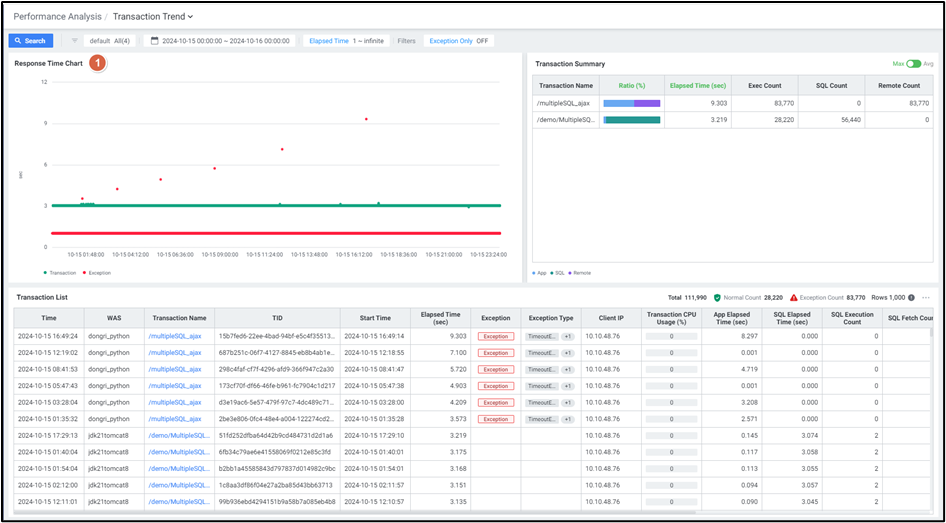The image size is (946, 523).
Task: Click the filter funnel icon
Action: point(75,41)
